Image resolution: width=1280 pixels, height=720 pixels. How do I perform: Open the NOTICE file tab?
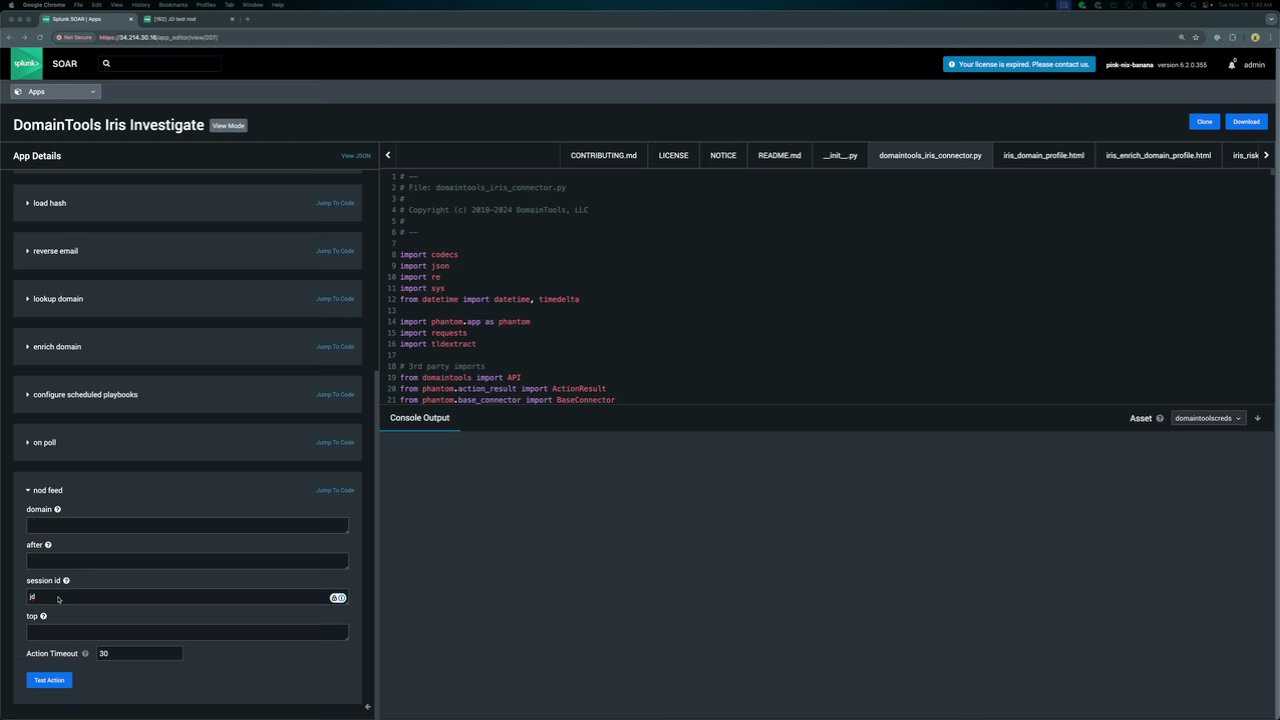coord(723,156)
